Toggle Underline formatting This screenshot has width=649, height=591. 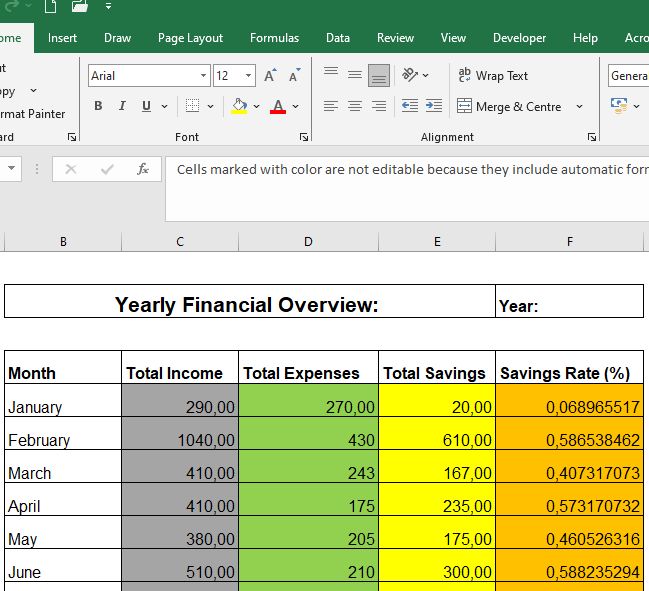pos(146,106)
